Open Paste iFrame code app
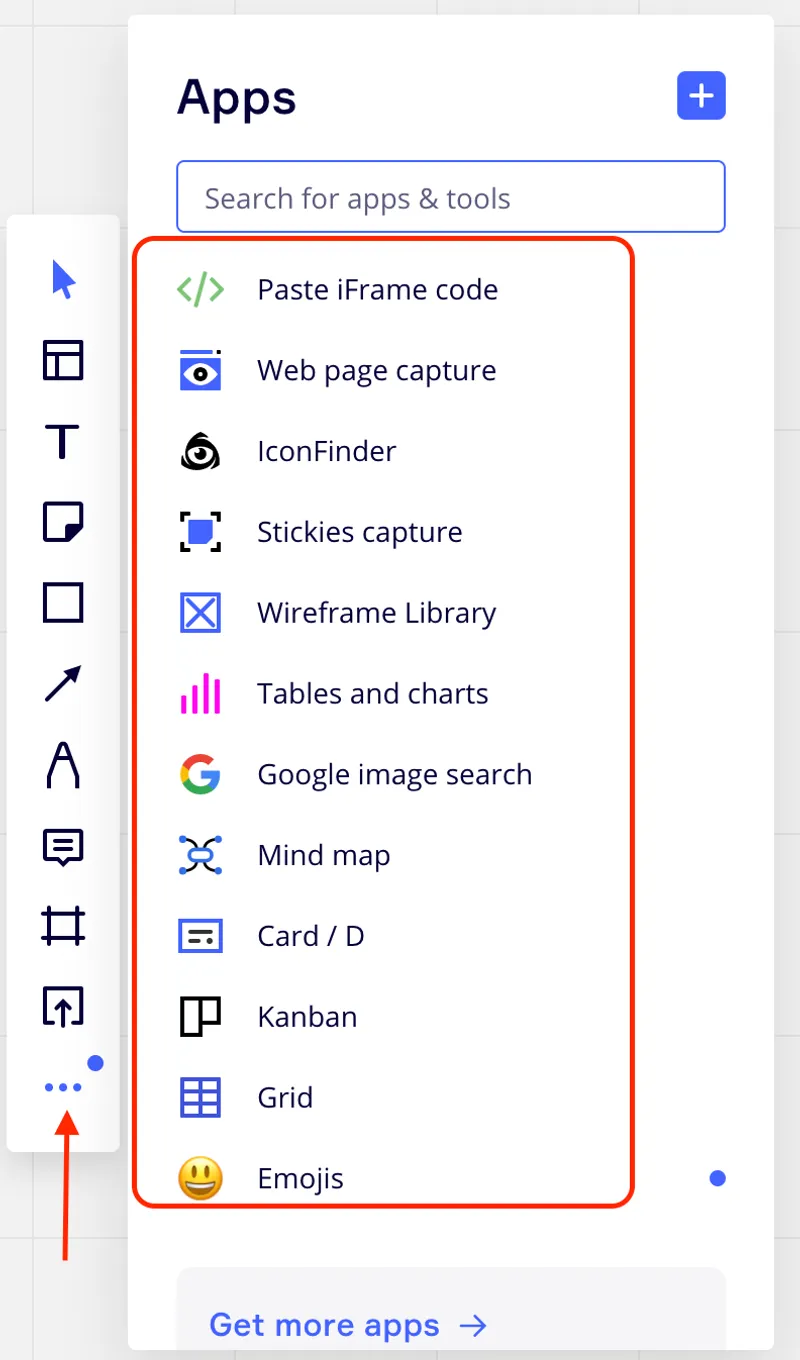The width and height of the screenshot is (800, 1360). tap(377, 290)
